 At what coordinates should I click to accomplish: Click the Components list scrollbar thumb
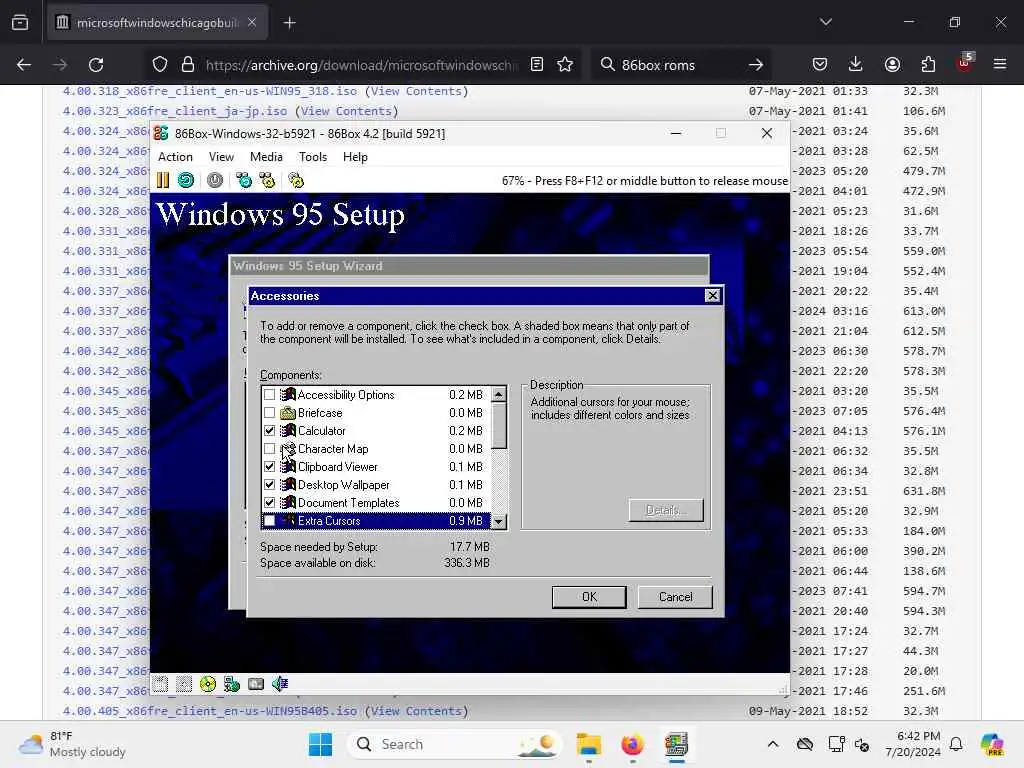pos(498,425)
